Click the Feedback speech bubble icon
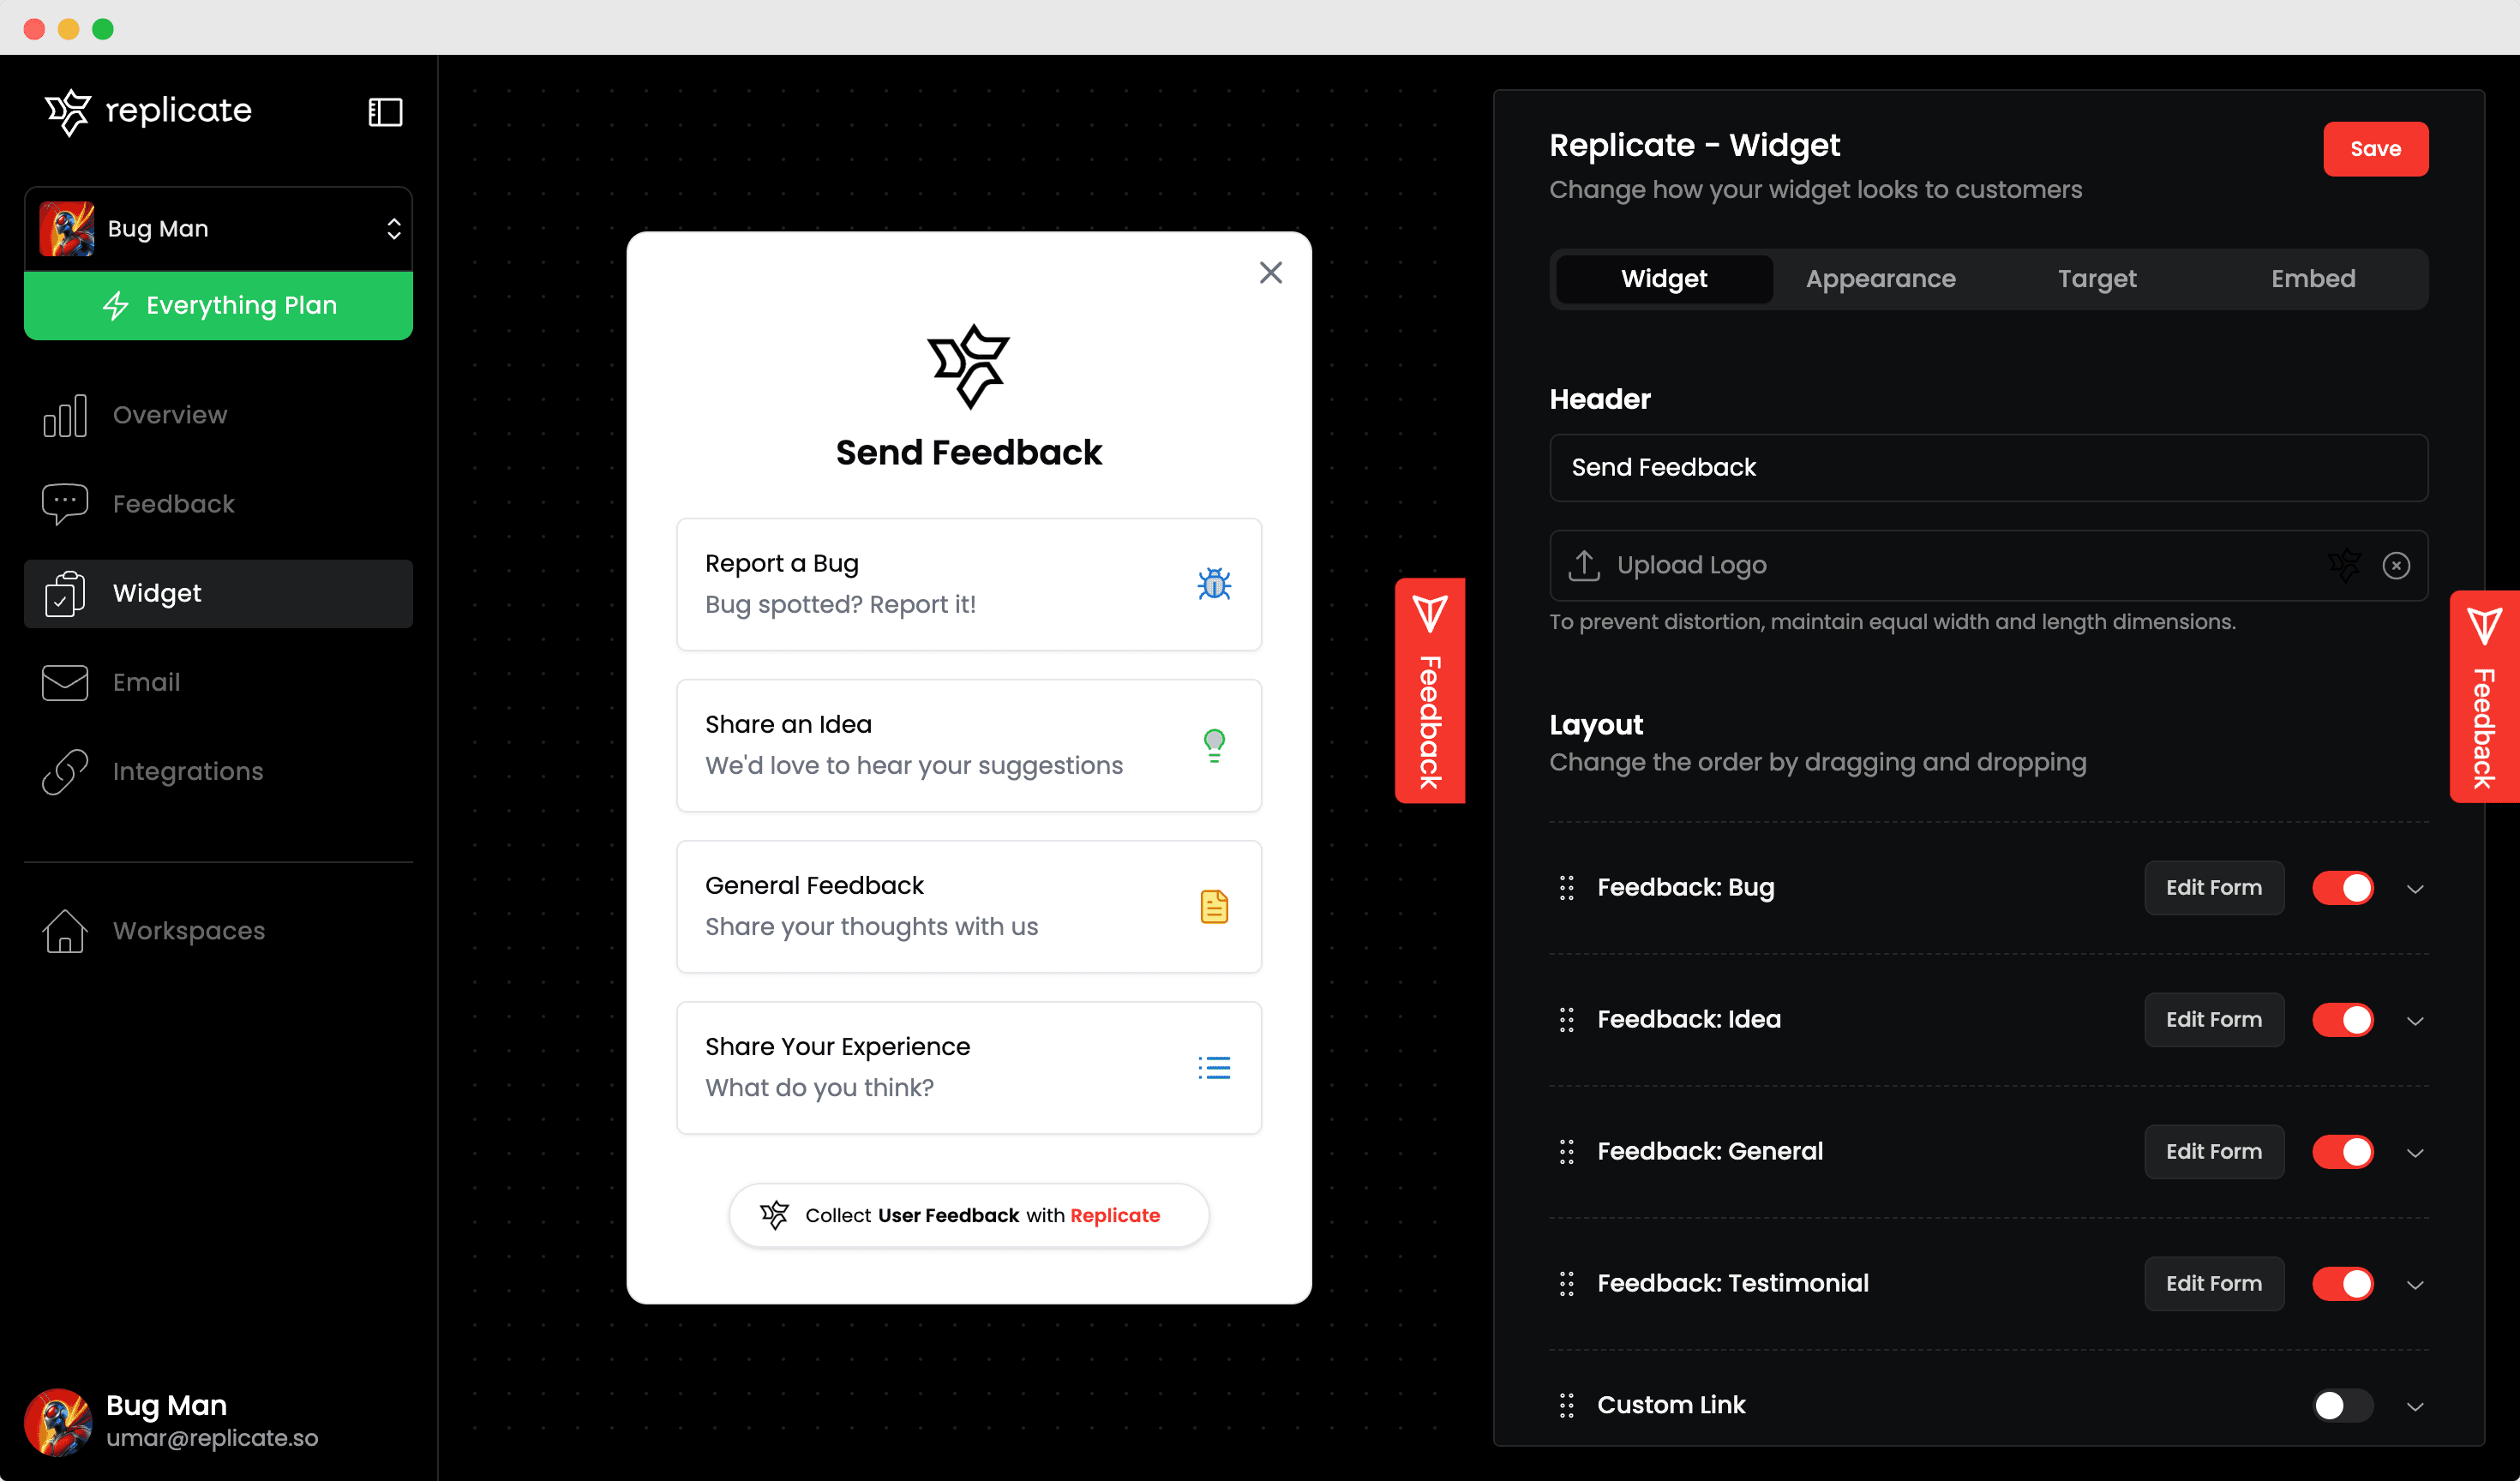 (x=65, y=504)
